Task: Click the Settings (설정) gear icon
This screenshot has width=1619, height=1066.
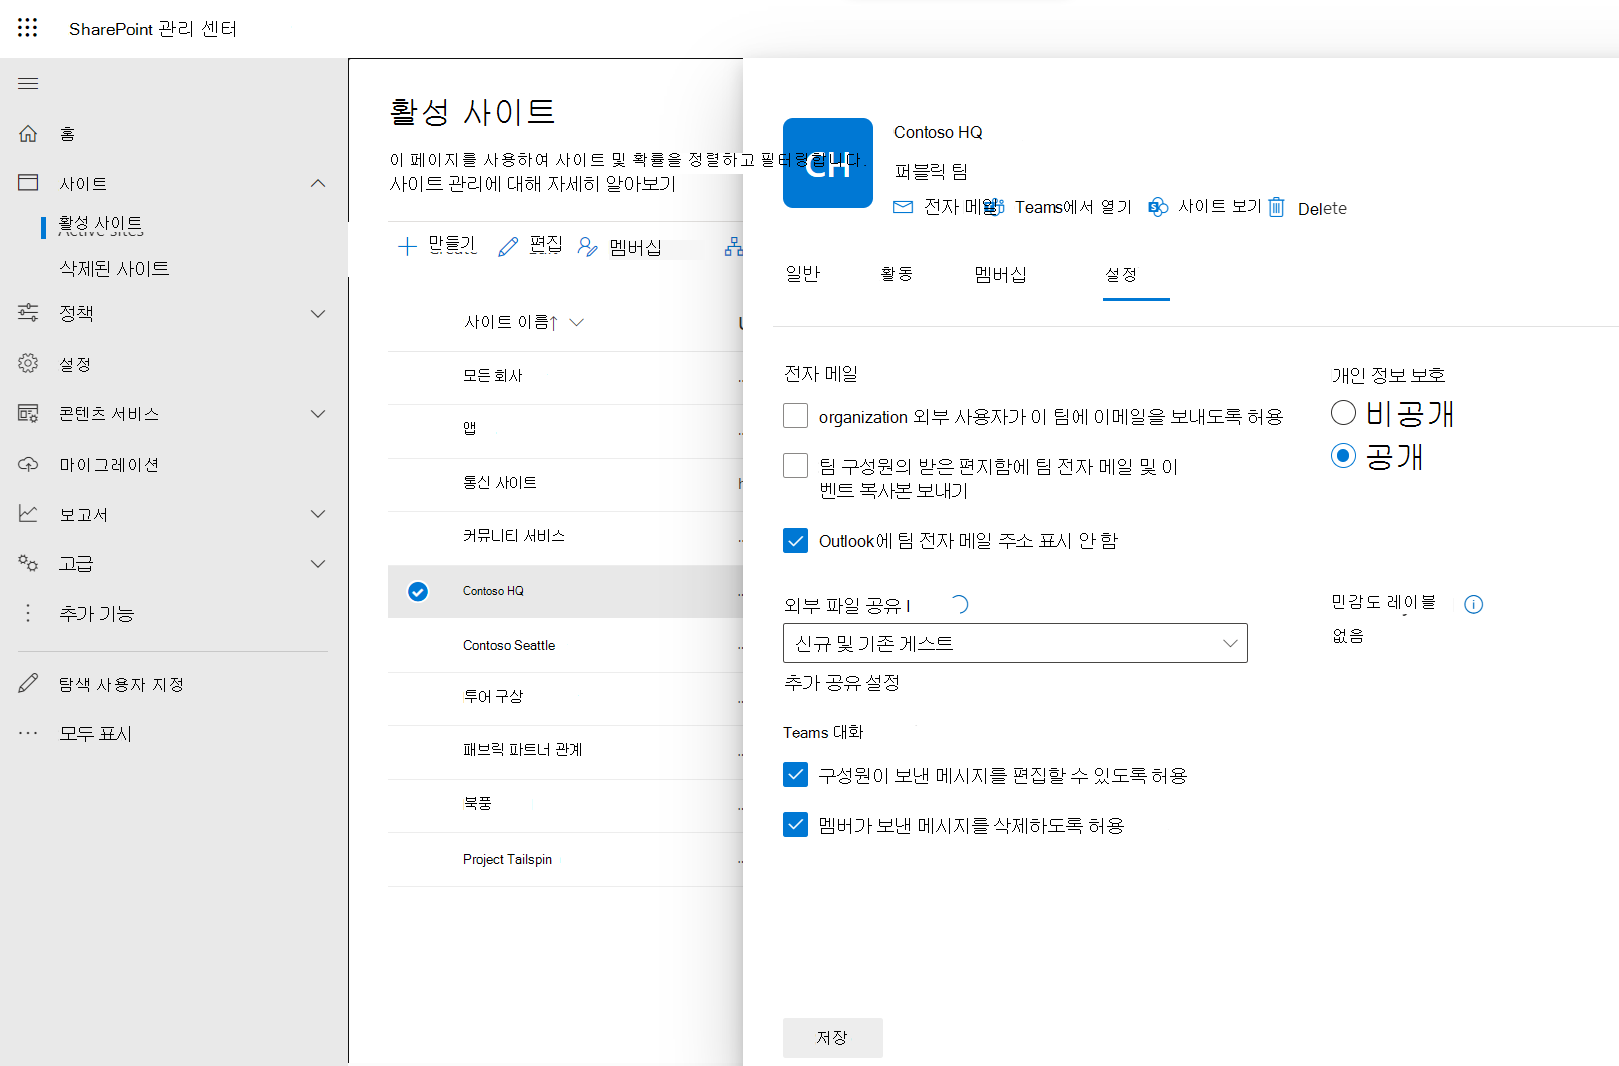Action: (x=28, y=363)
